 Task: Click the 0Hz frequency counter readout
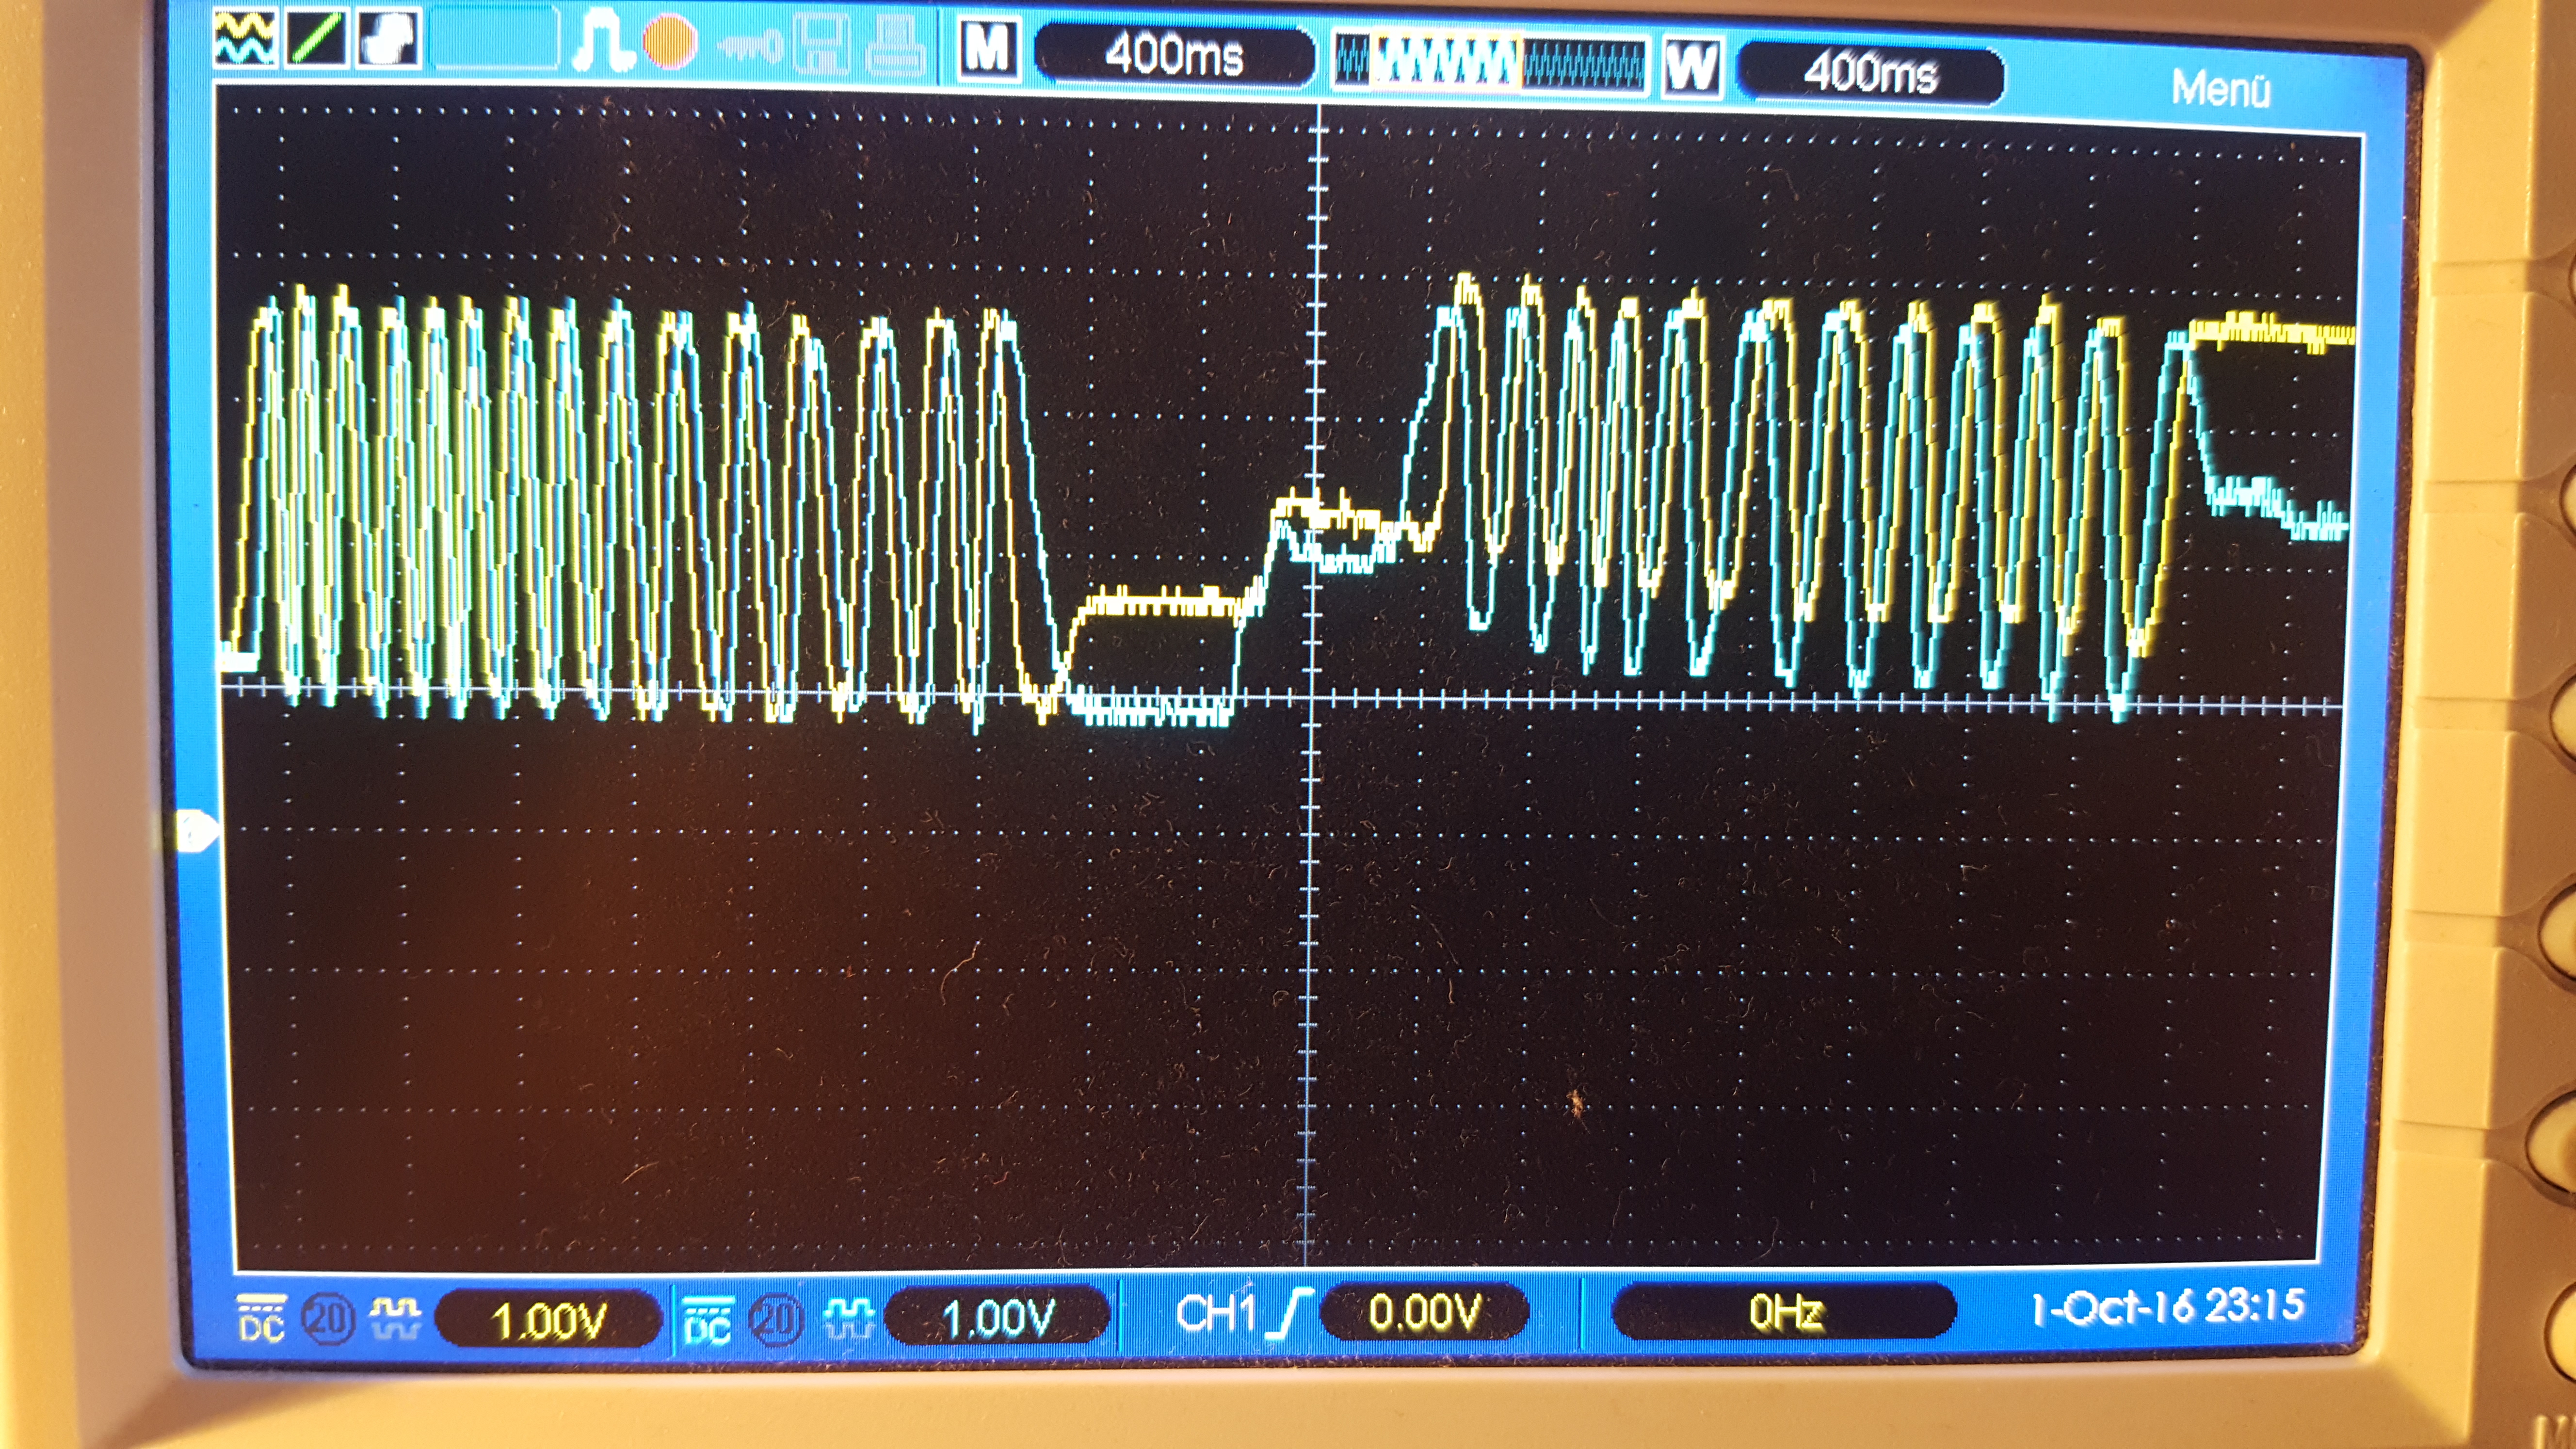click(1784, 1311)
